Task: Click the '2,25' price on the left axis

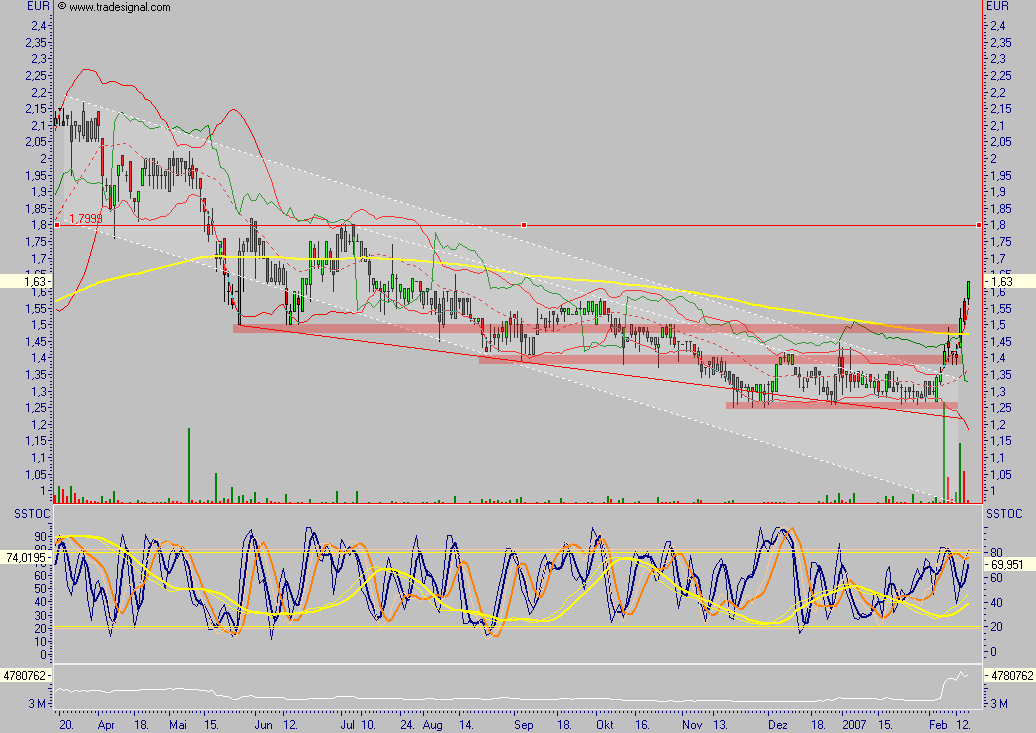Action: coord(36,75)
